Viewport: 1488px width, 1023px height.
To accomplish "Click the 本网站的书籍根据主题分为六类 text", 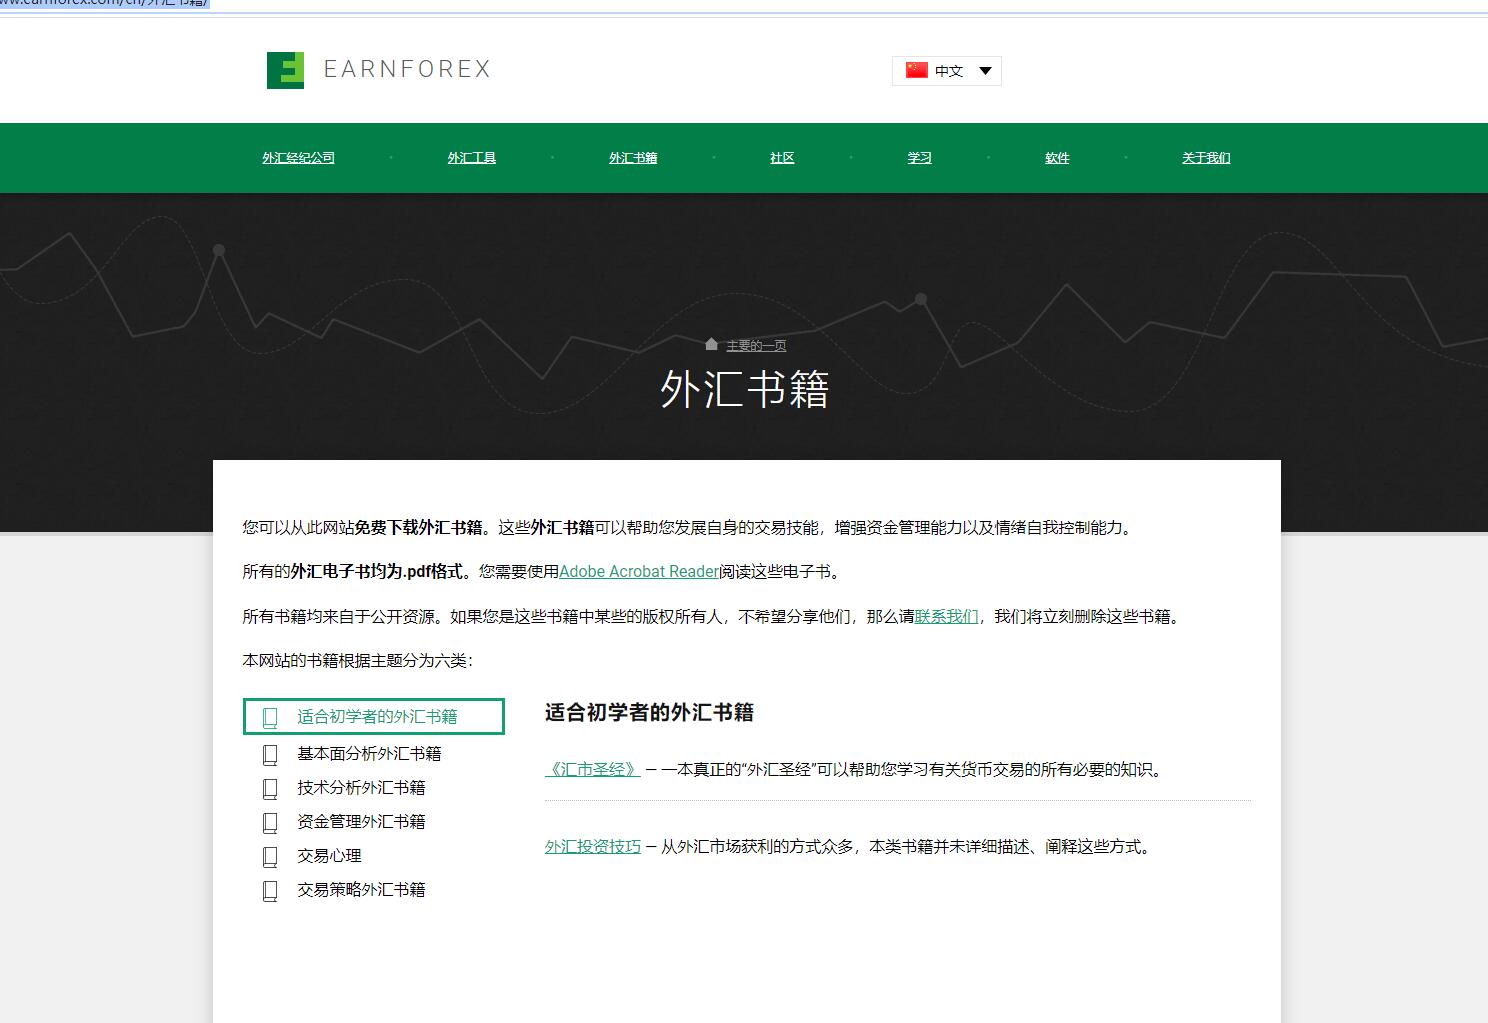I will (x=358, y=661).
